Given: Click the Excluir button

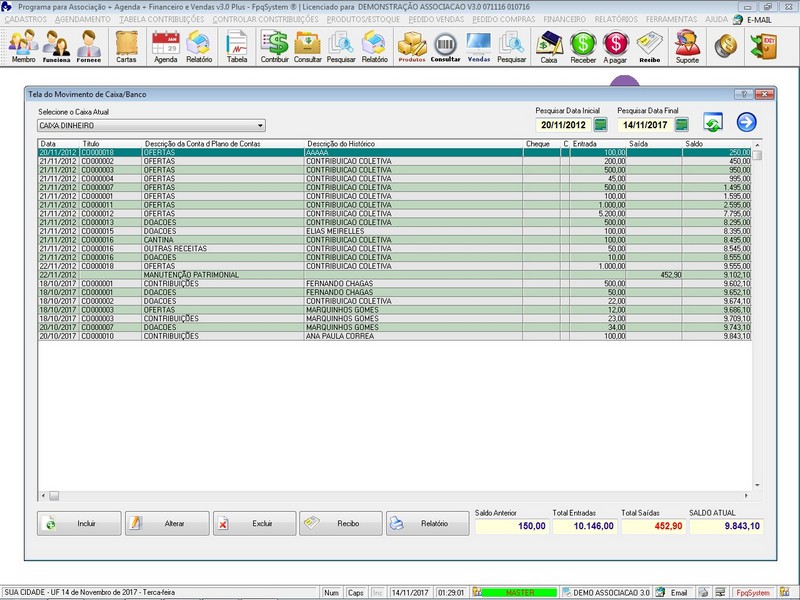Looking at the screenshot, I should click(x=255, y=523).
